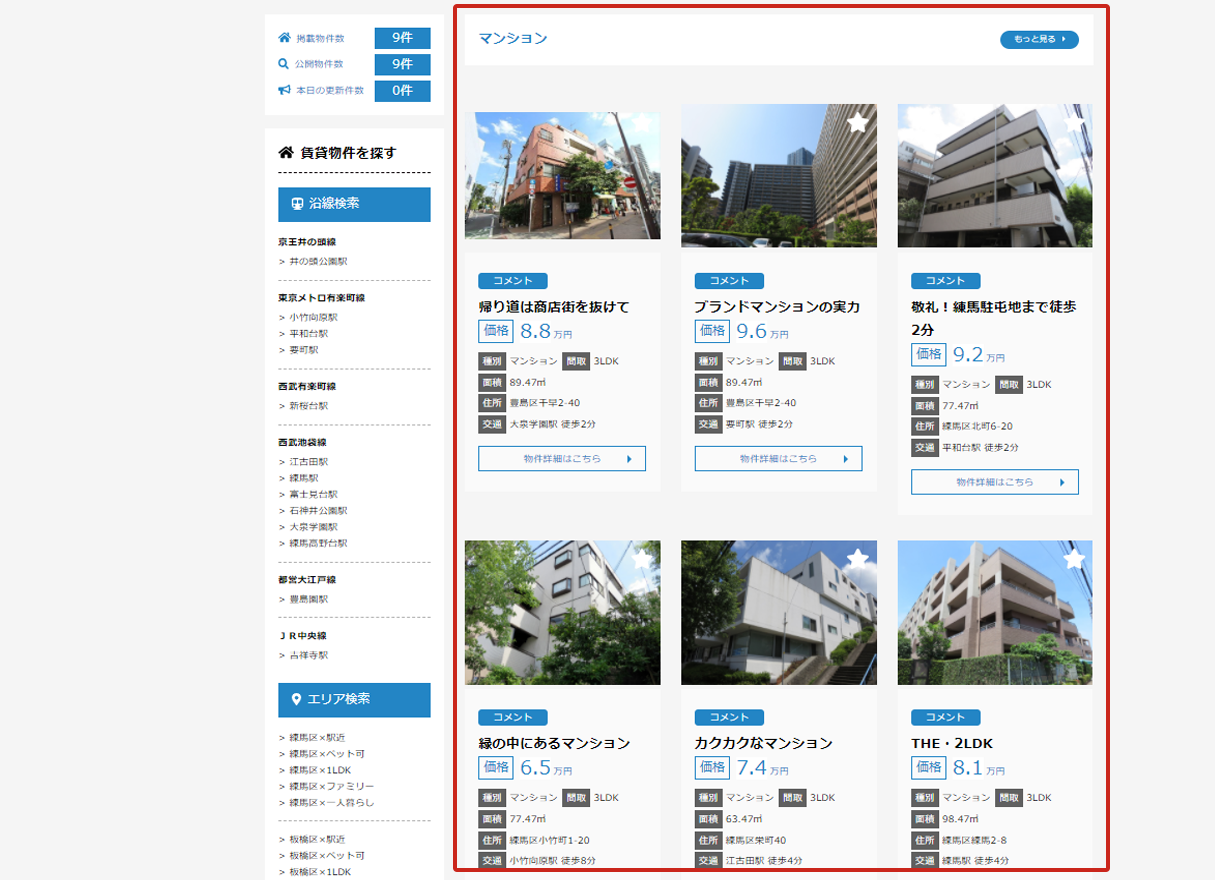
Task: Select 小竹向原駅 station link in sidebar
Action: tap(313, 317)
